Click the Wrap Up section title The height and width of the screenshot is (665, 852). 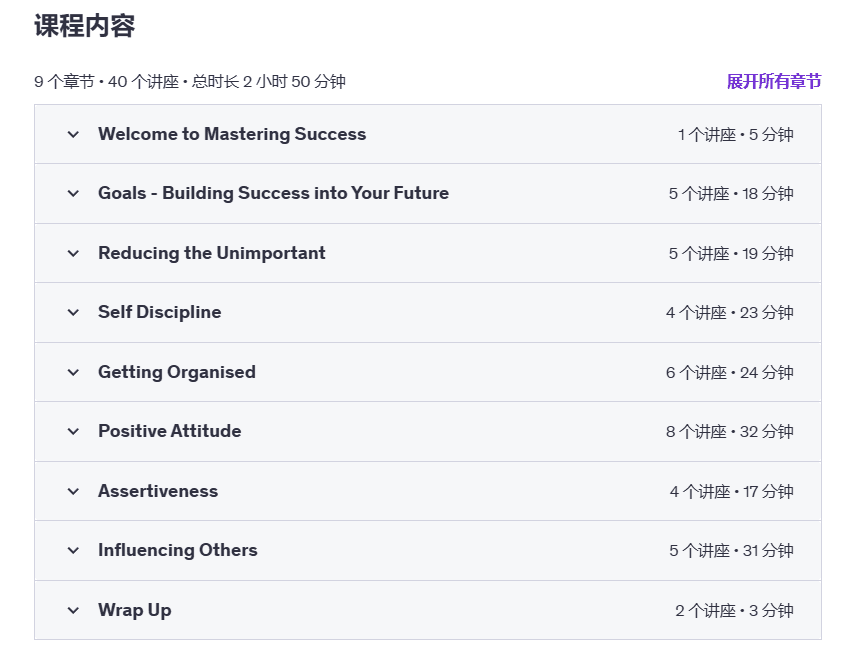(x=135, y=610)
